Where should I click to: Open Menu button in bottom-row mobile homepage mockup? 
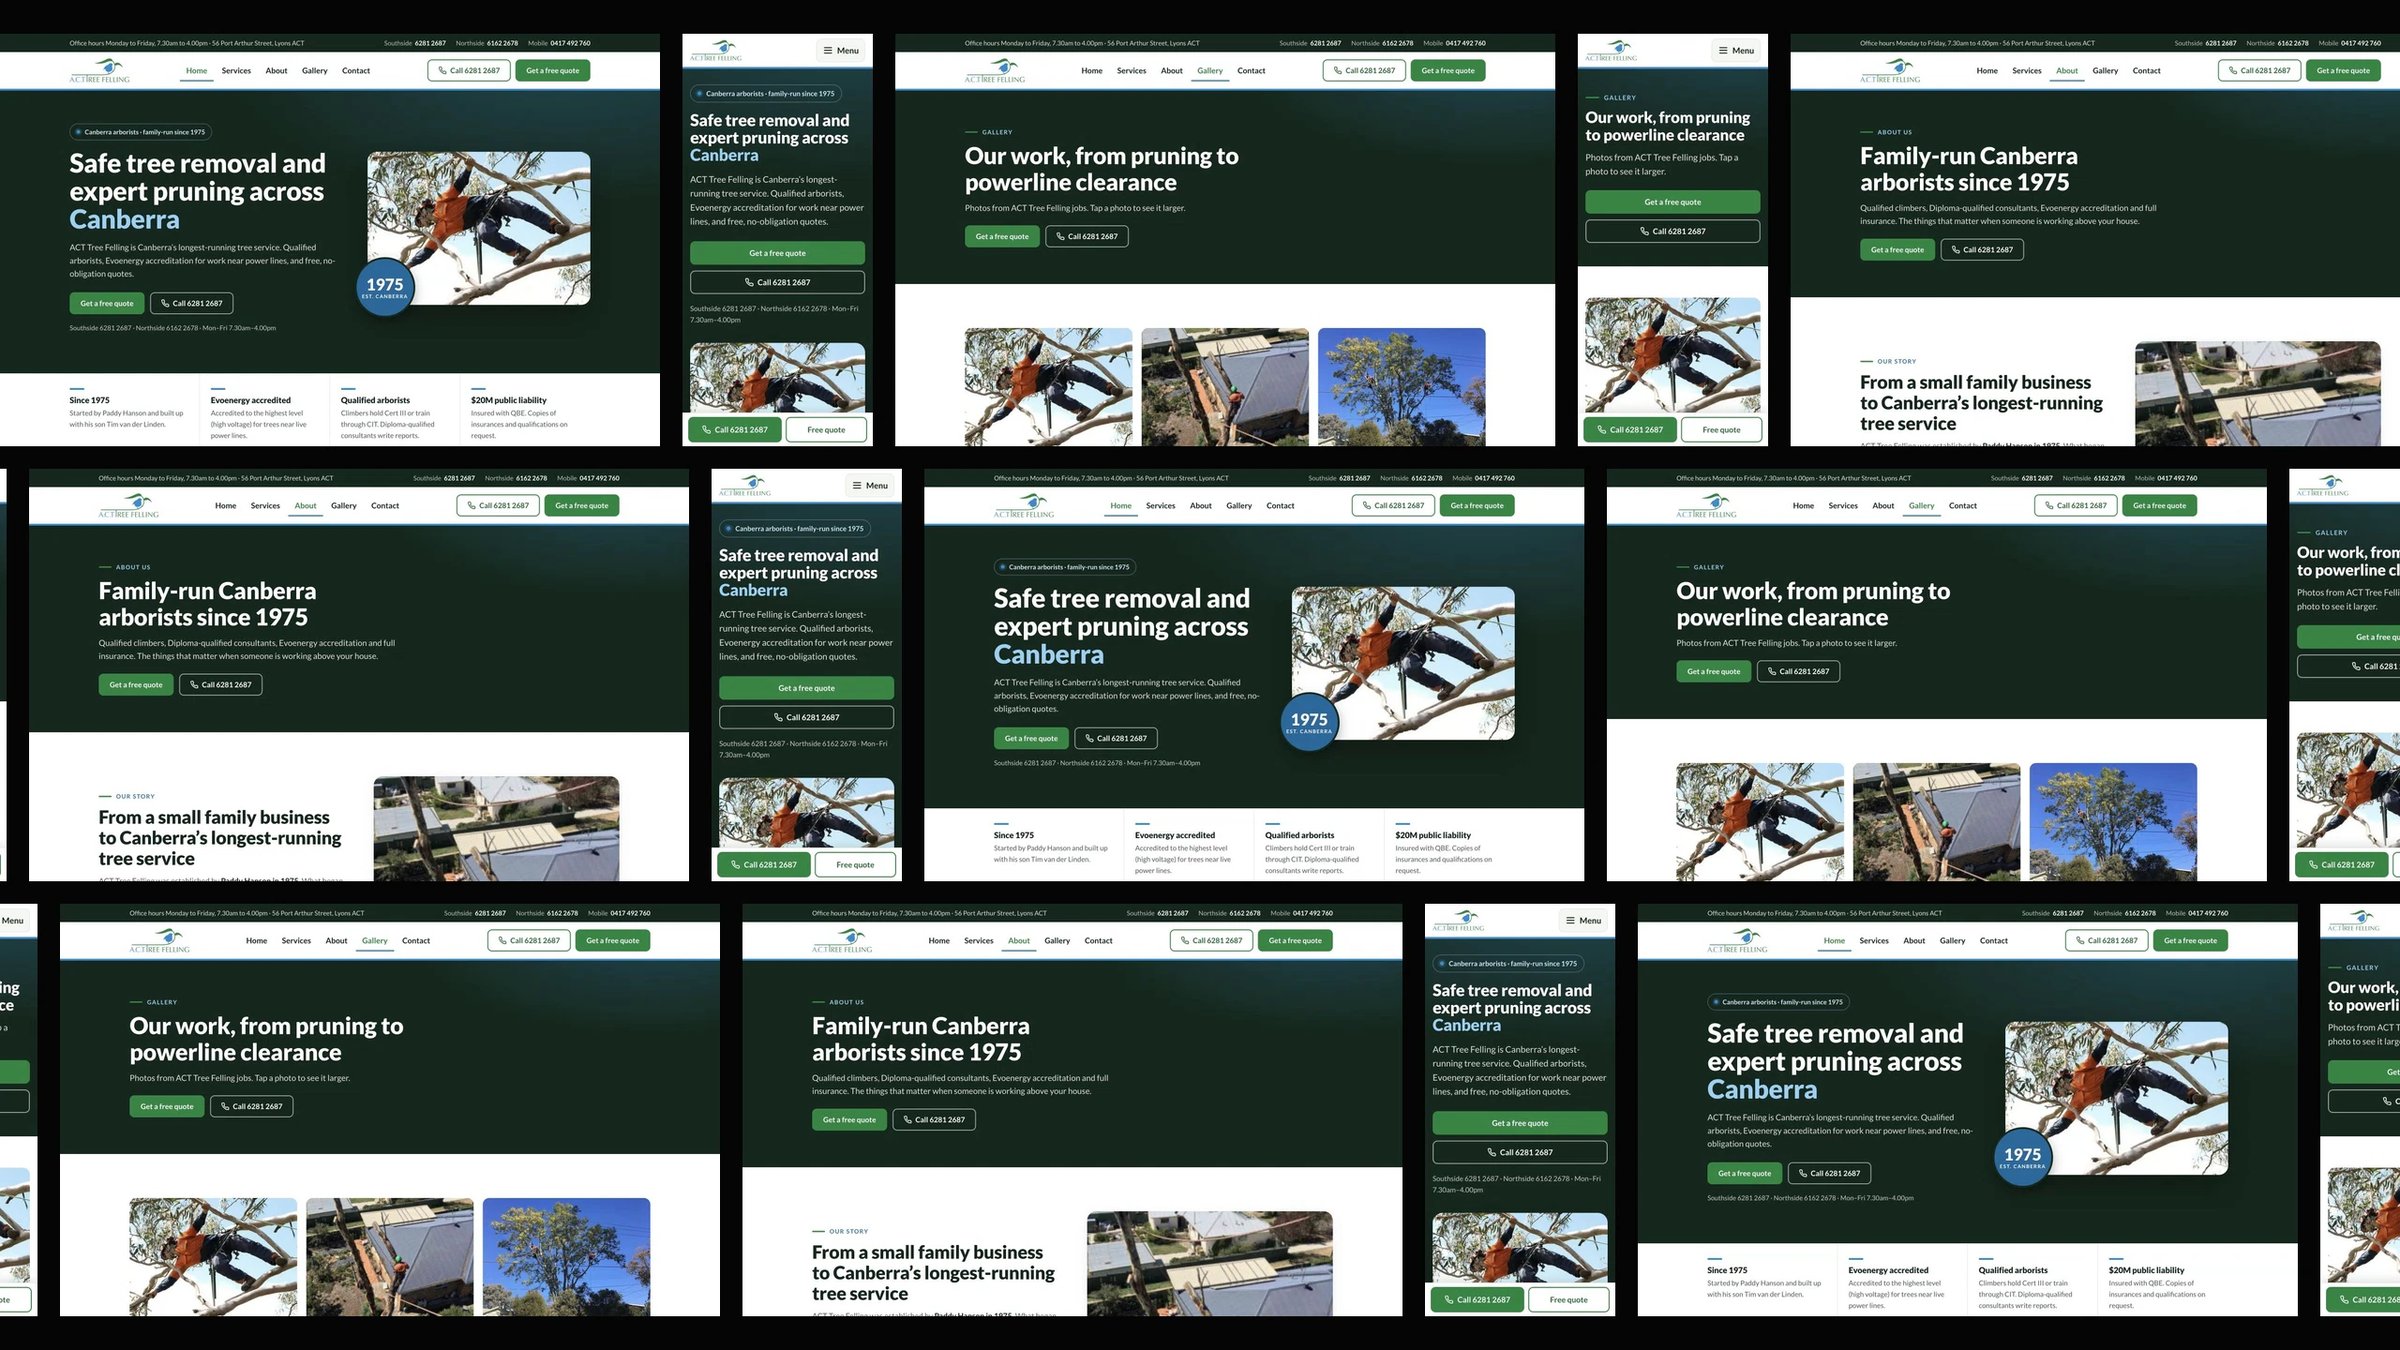1583,920
